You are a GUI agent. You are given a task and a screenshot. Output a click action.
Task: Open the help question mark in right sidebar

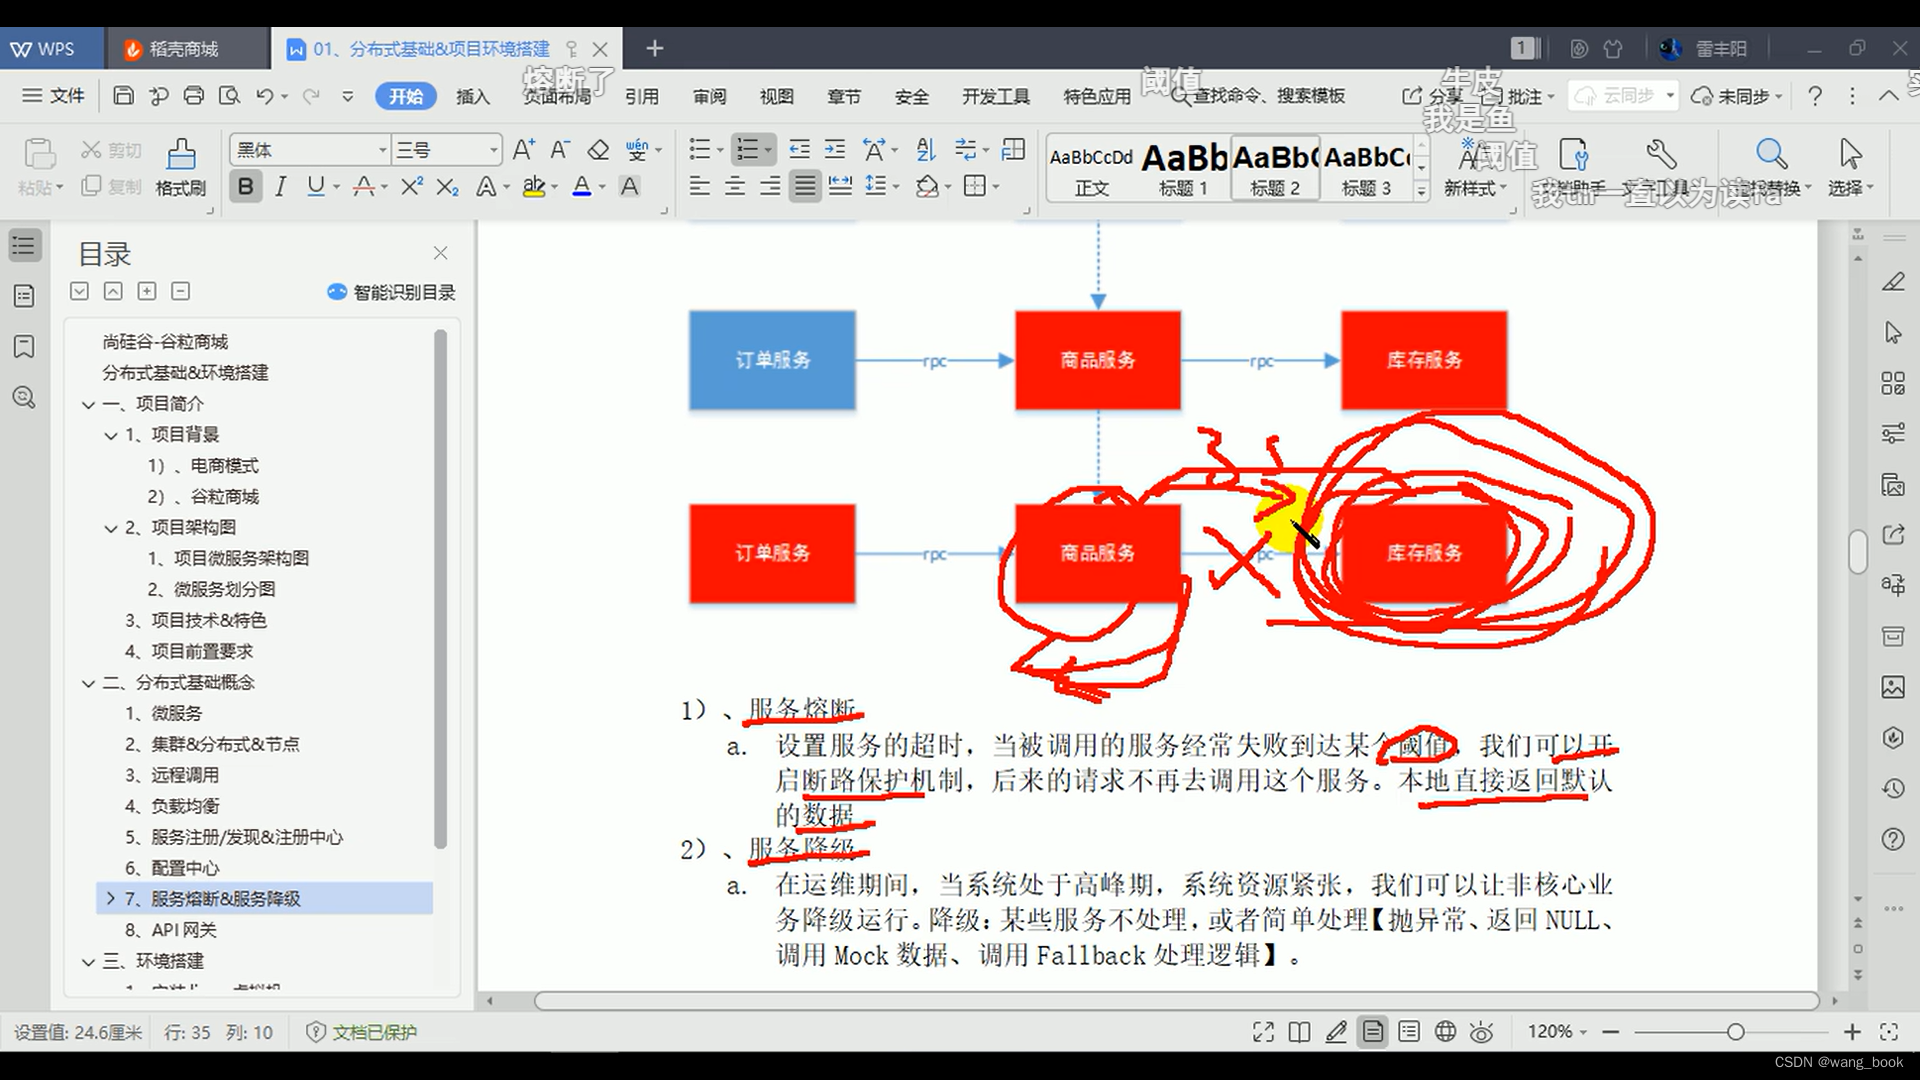1893,840
